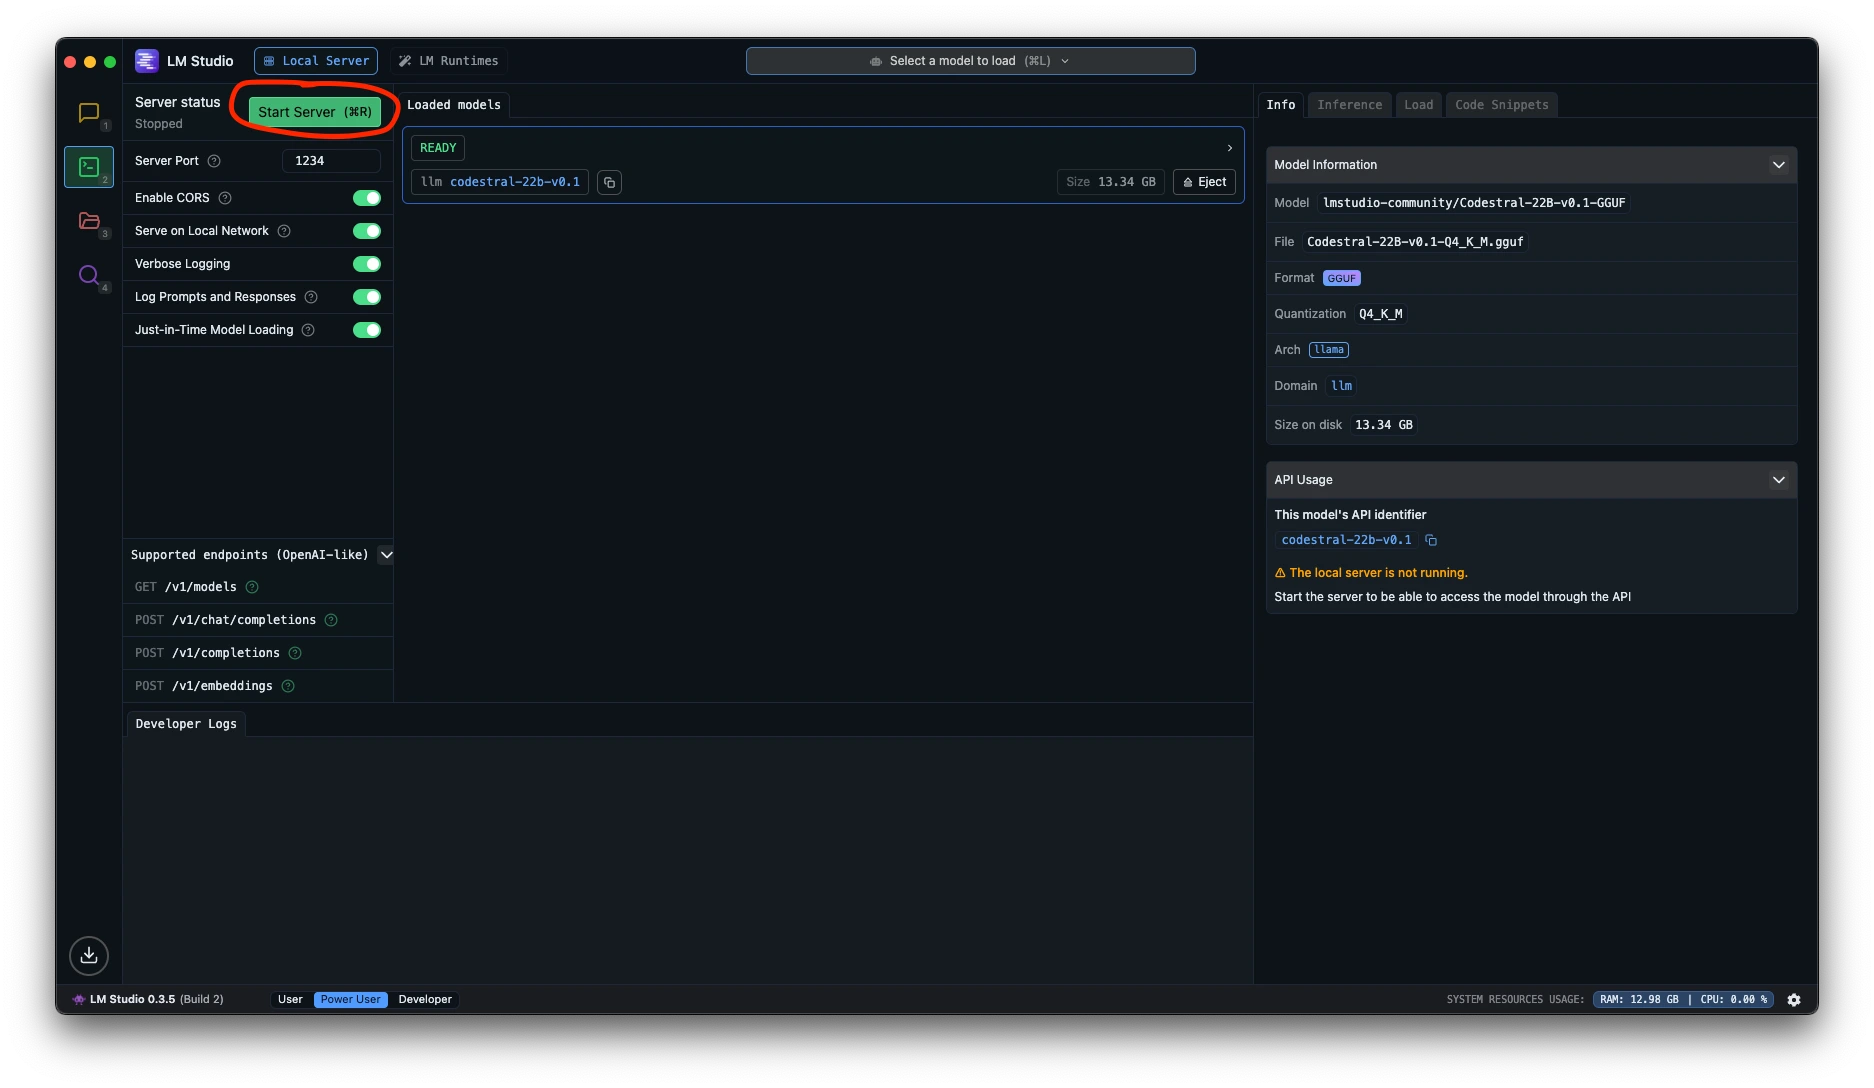Screen dimensions: 1874x1088
Task: Expand the loaded model card chevron
Action: pos(1229,148)
